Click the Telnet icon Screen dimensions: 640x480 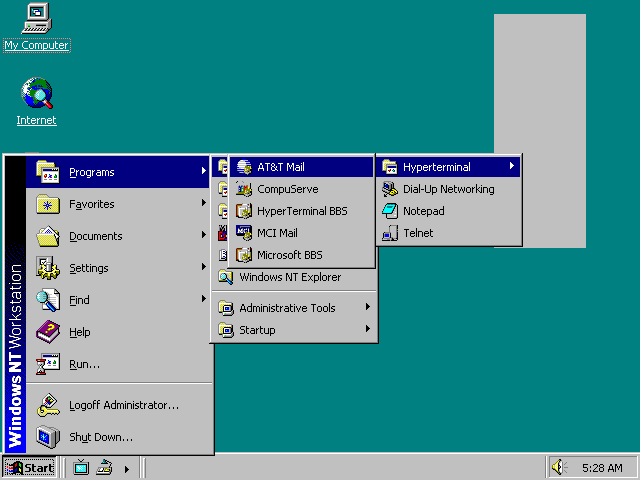pyautogui.click(x=390, y=233)
